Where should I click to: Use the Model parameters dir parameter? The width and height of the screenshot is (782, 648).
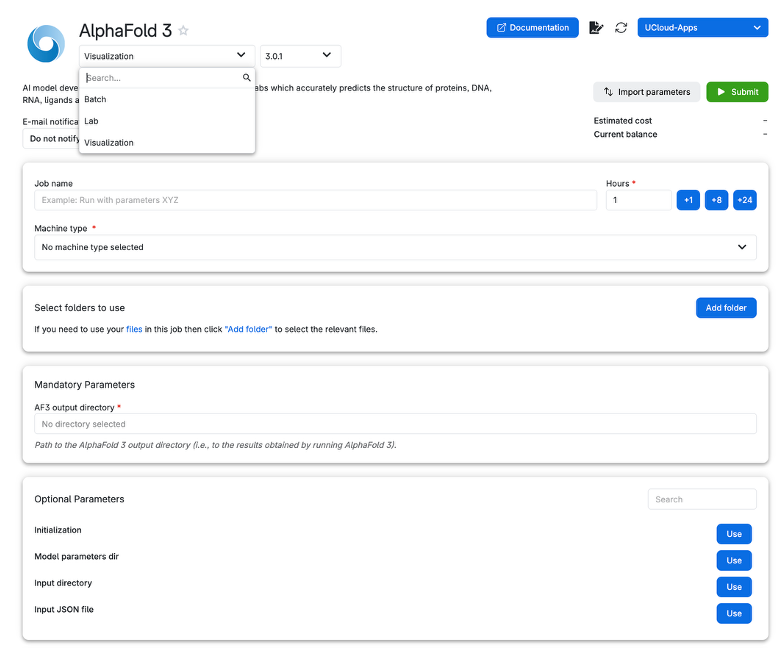734,560
